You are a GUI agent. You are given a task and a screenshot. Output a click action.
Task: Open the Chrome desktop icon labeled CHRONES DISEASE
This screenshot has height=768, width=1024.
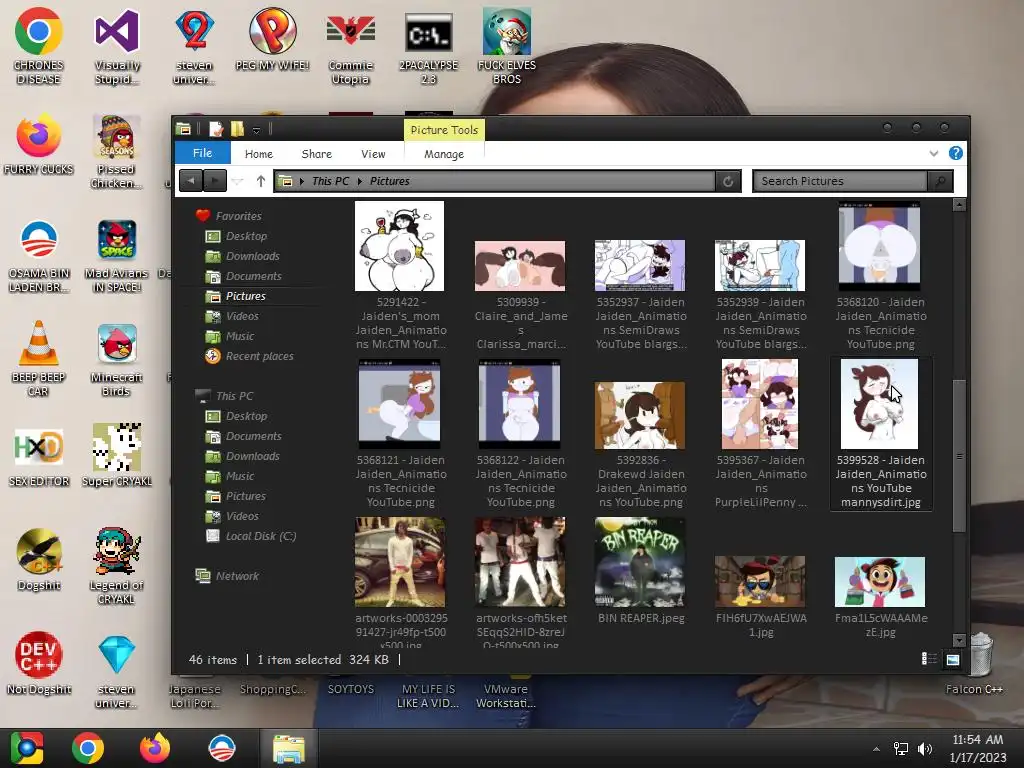pos(39,46)
